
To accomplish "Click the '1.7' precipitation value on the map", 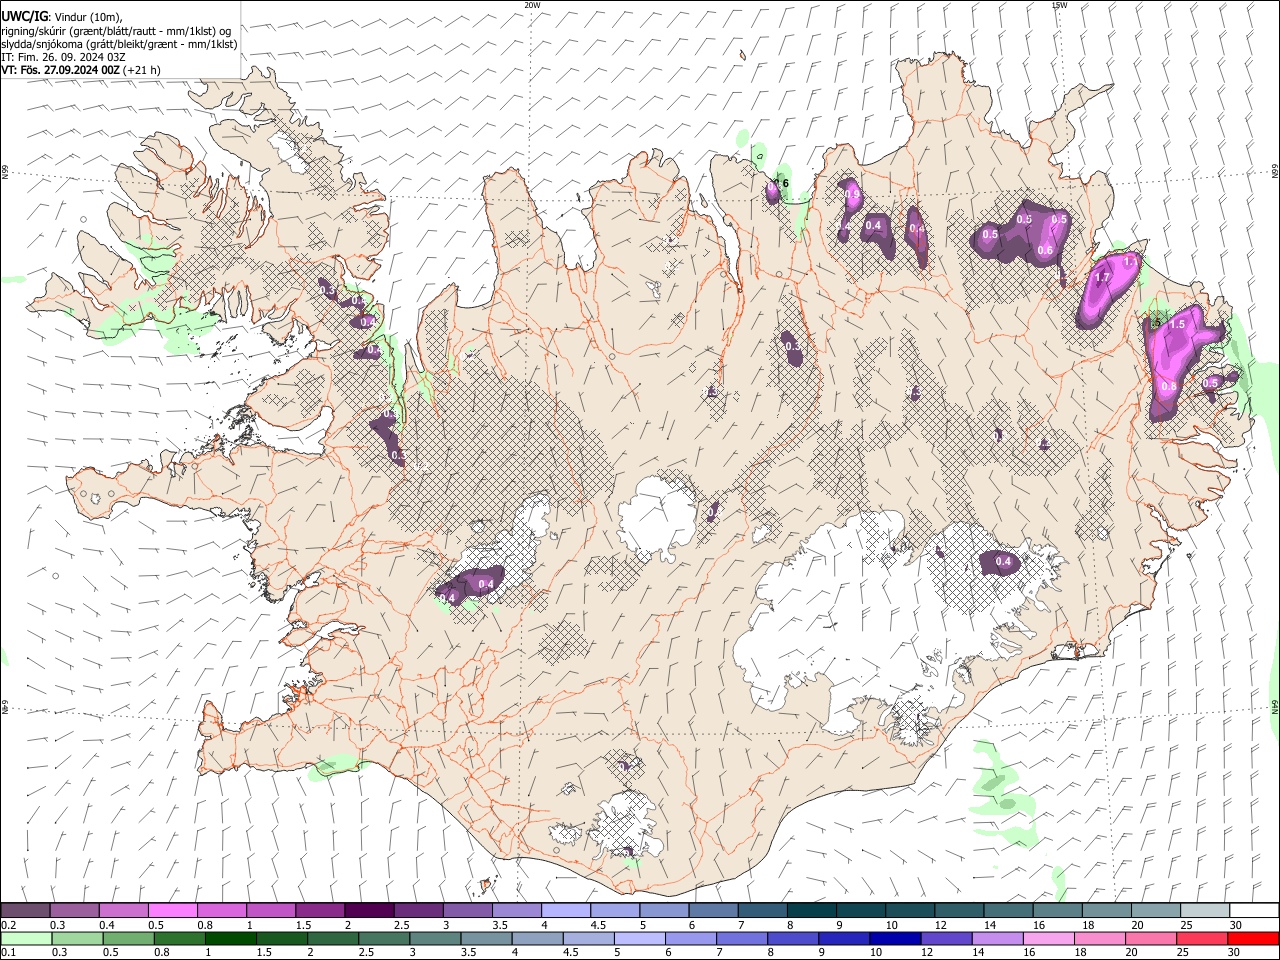I will tap(1103, 278).
